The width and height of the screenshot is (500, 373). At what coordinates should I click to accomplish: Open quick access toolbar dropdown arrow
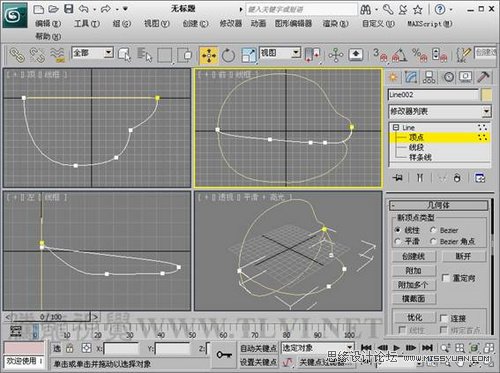(125, 9)
